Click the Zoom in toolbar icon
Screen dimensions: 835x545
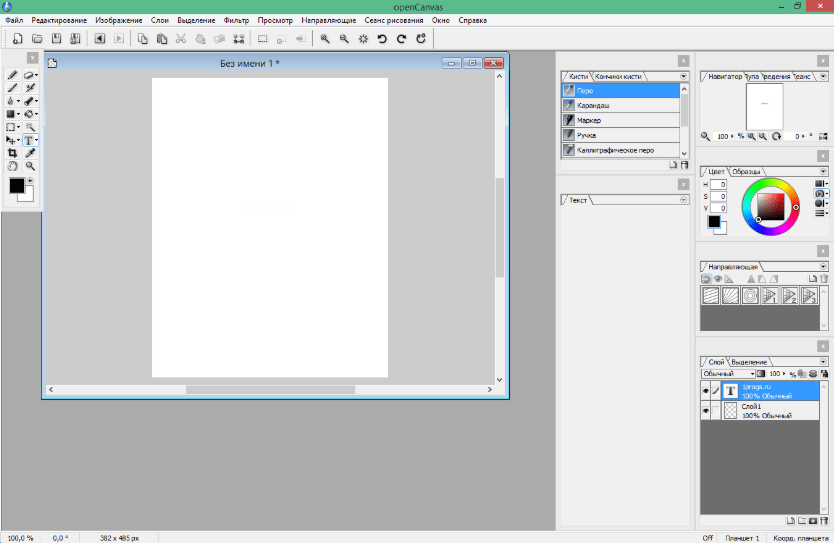pos(324,39)
